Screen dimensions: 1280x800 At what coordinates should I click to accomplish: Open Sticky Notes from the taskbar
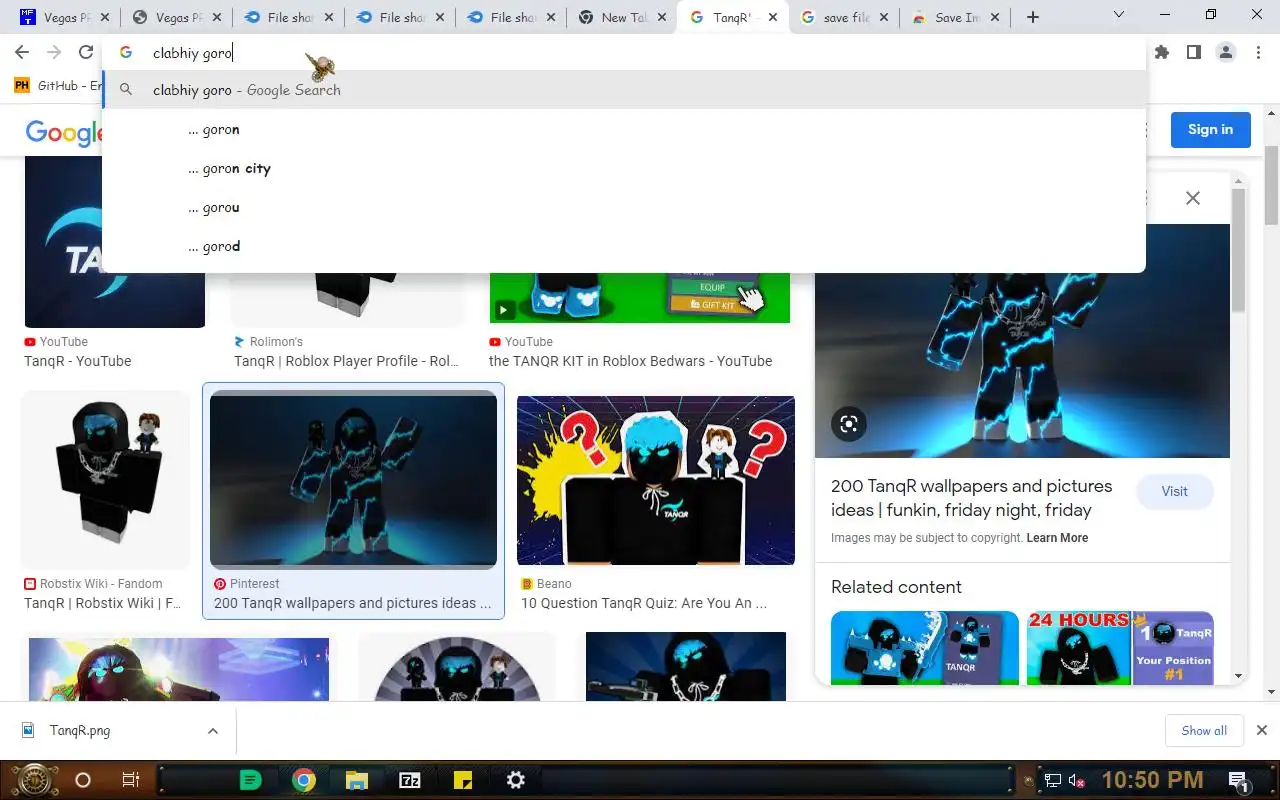(463, 780)
